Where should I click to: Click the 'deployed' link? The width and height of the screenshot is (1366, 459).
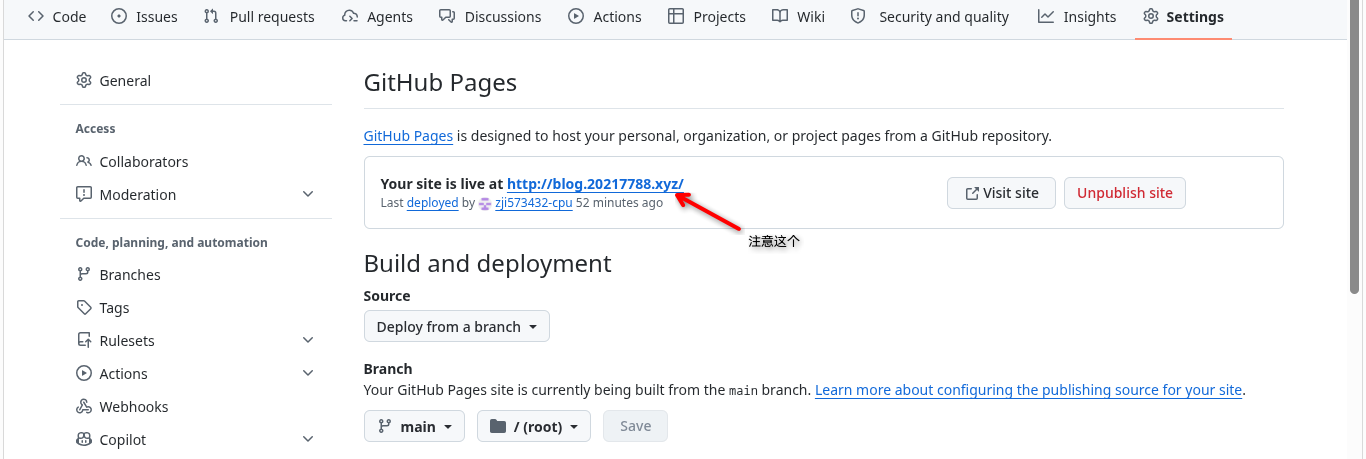[432, 202]
